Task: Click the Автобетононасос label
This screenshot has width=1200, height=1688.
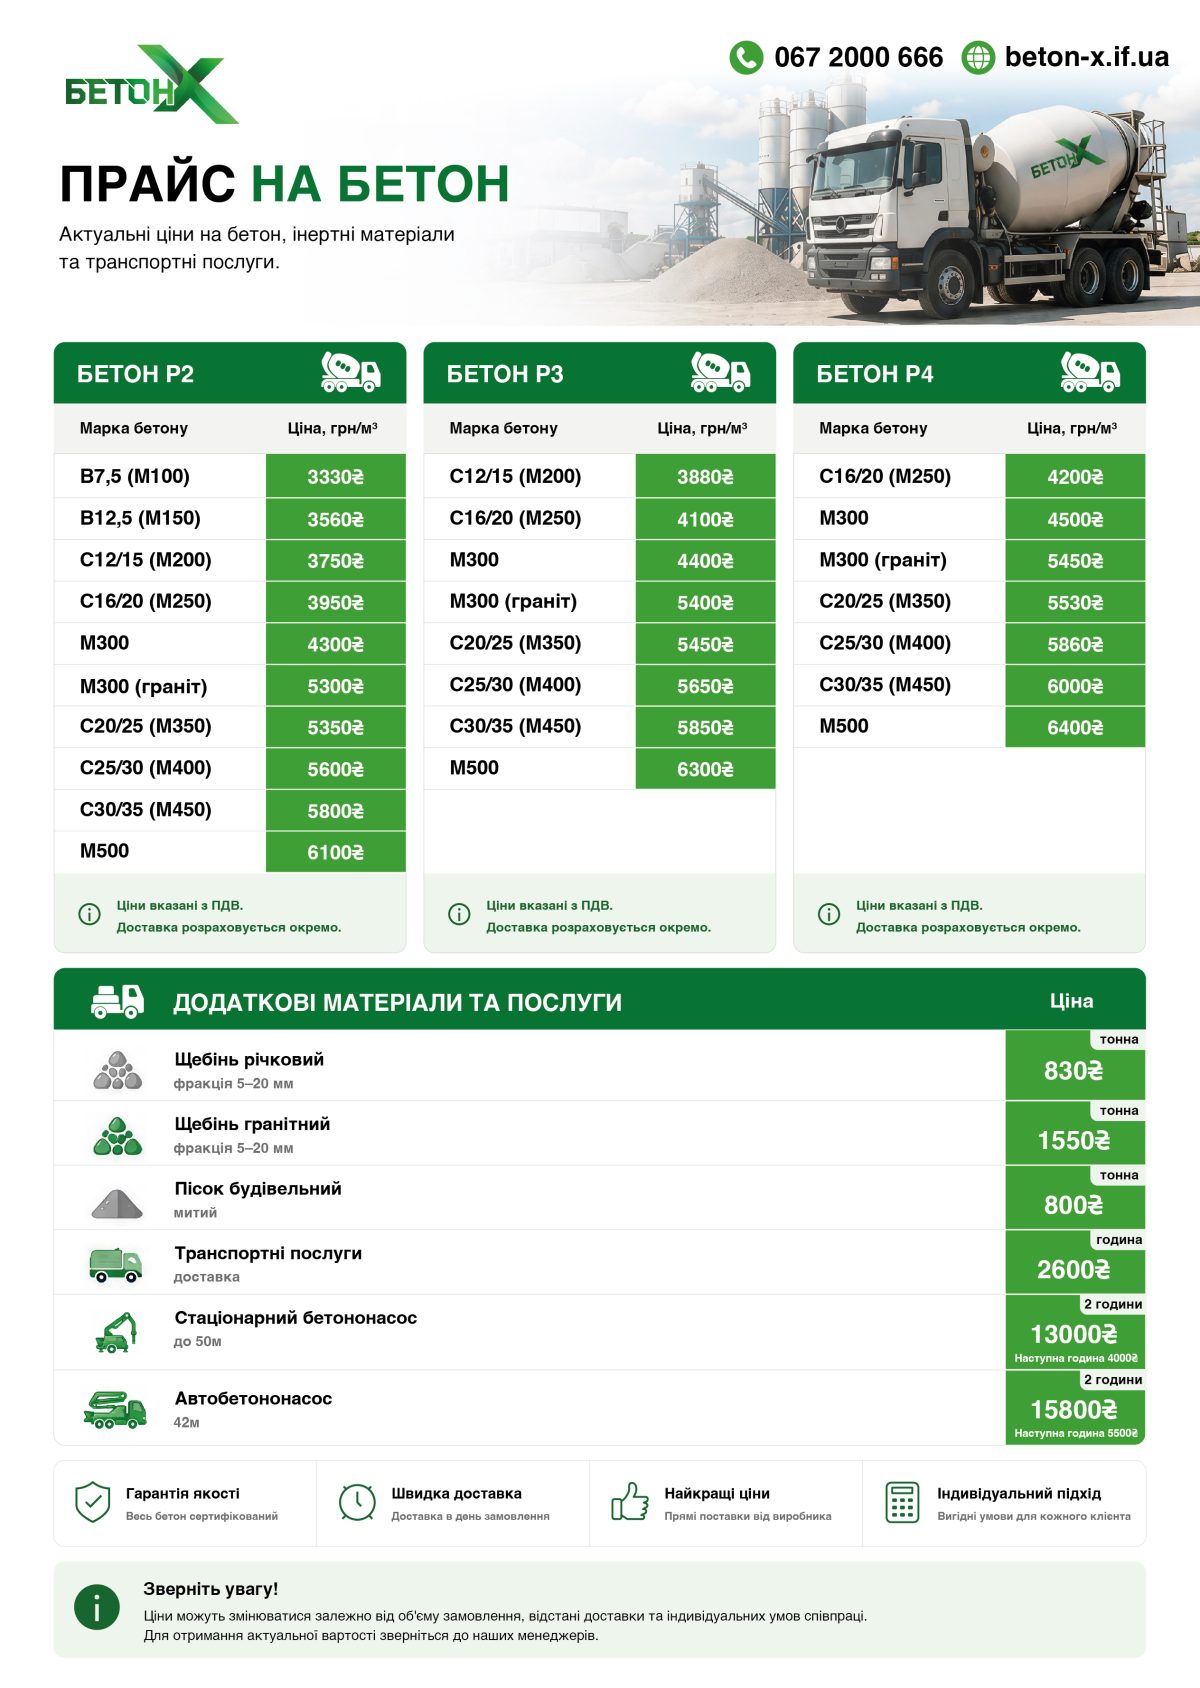Action: click(253, 1398)
